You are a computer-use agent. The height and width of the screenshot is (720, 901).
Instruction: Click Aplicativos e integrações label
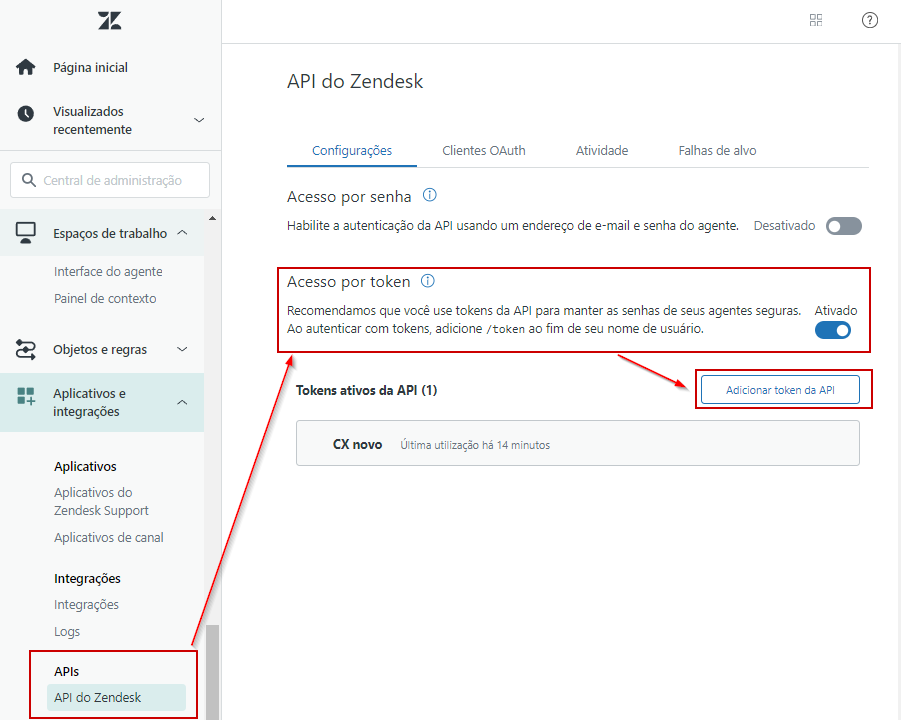pos(89,402)
